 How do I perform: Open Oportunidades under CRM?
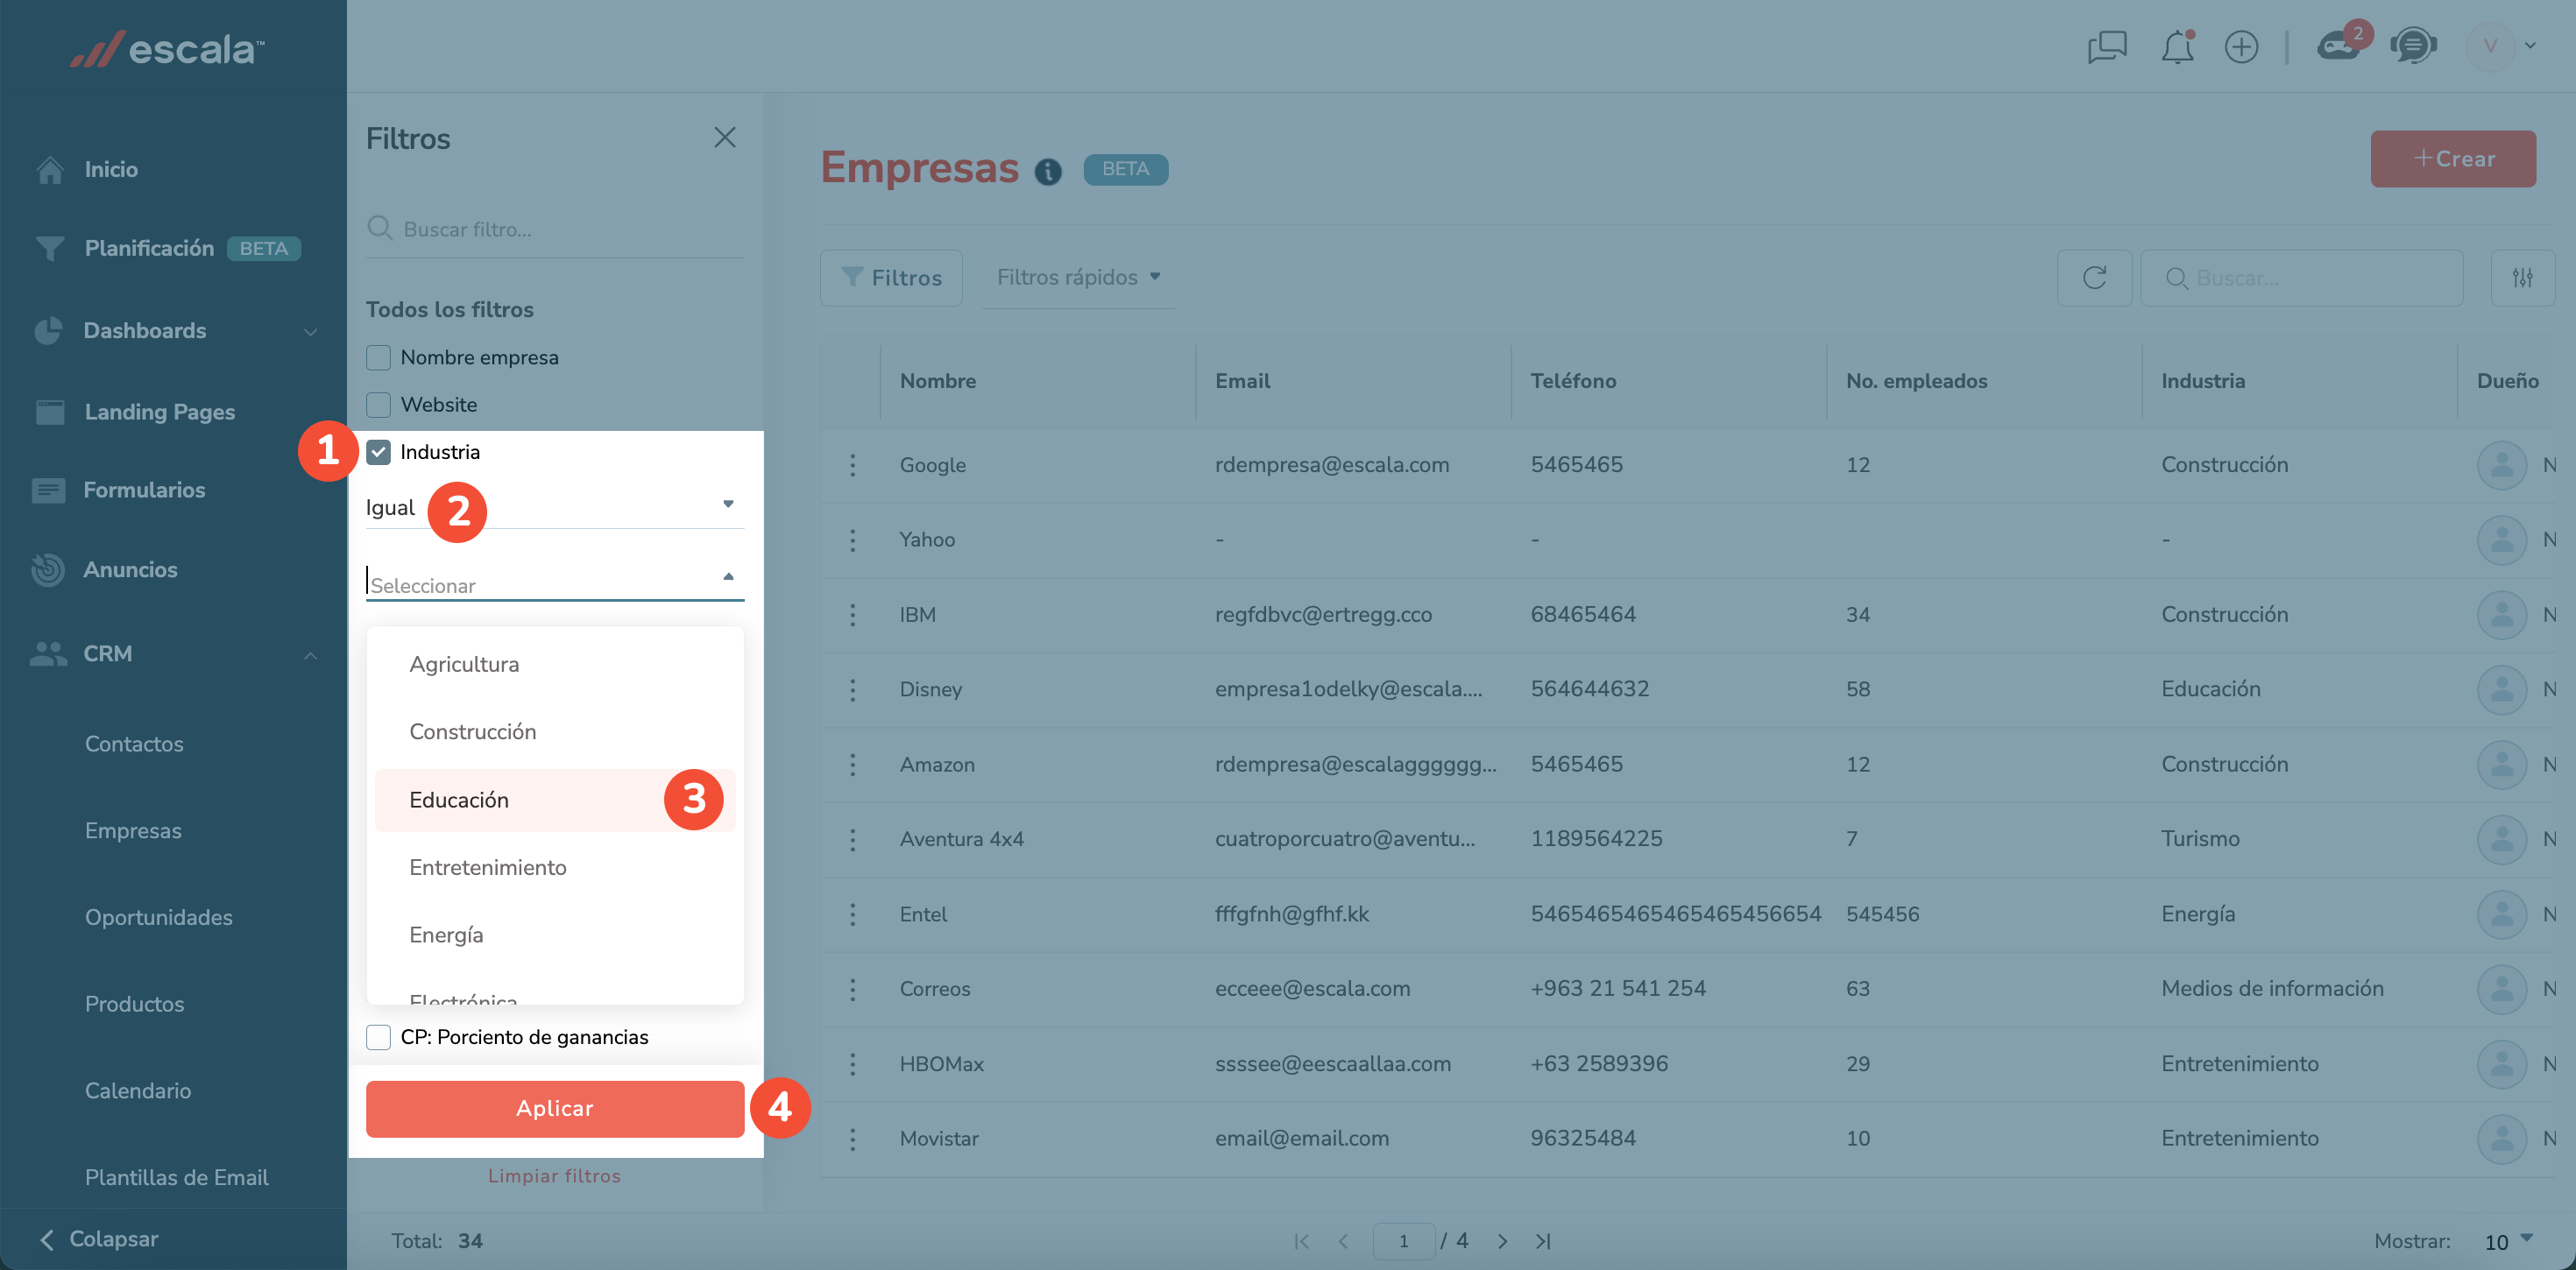click(158, 917)
